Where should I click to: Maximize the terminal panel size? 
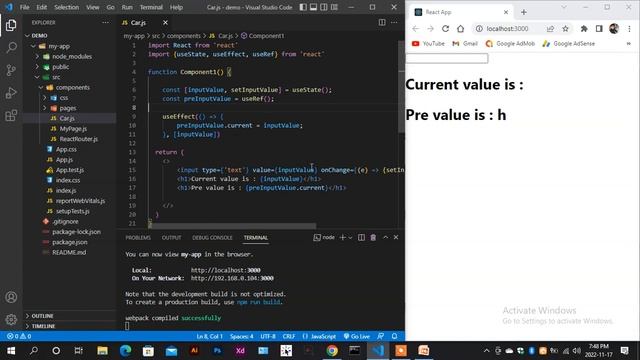tap(385, 237)
